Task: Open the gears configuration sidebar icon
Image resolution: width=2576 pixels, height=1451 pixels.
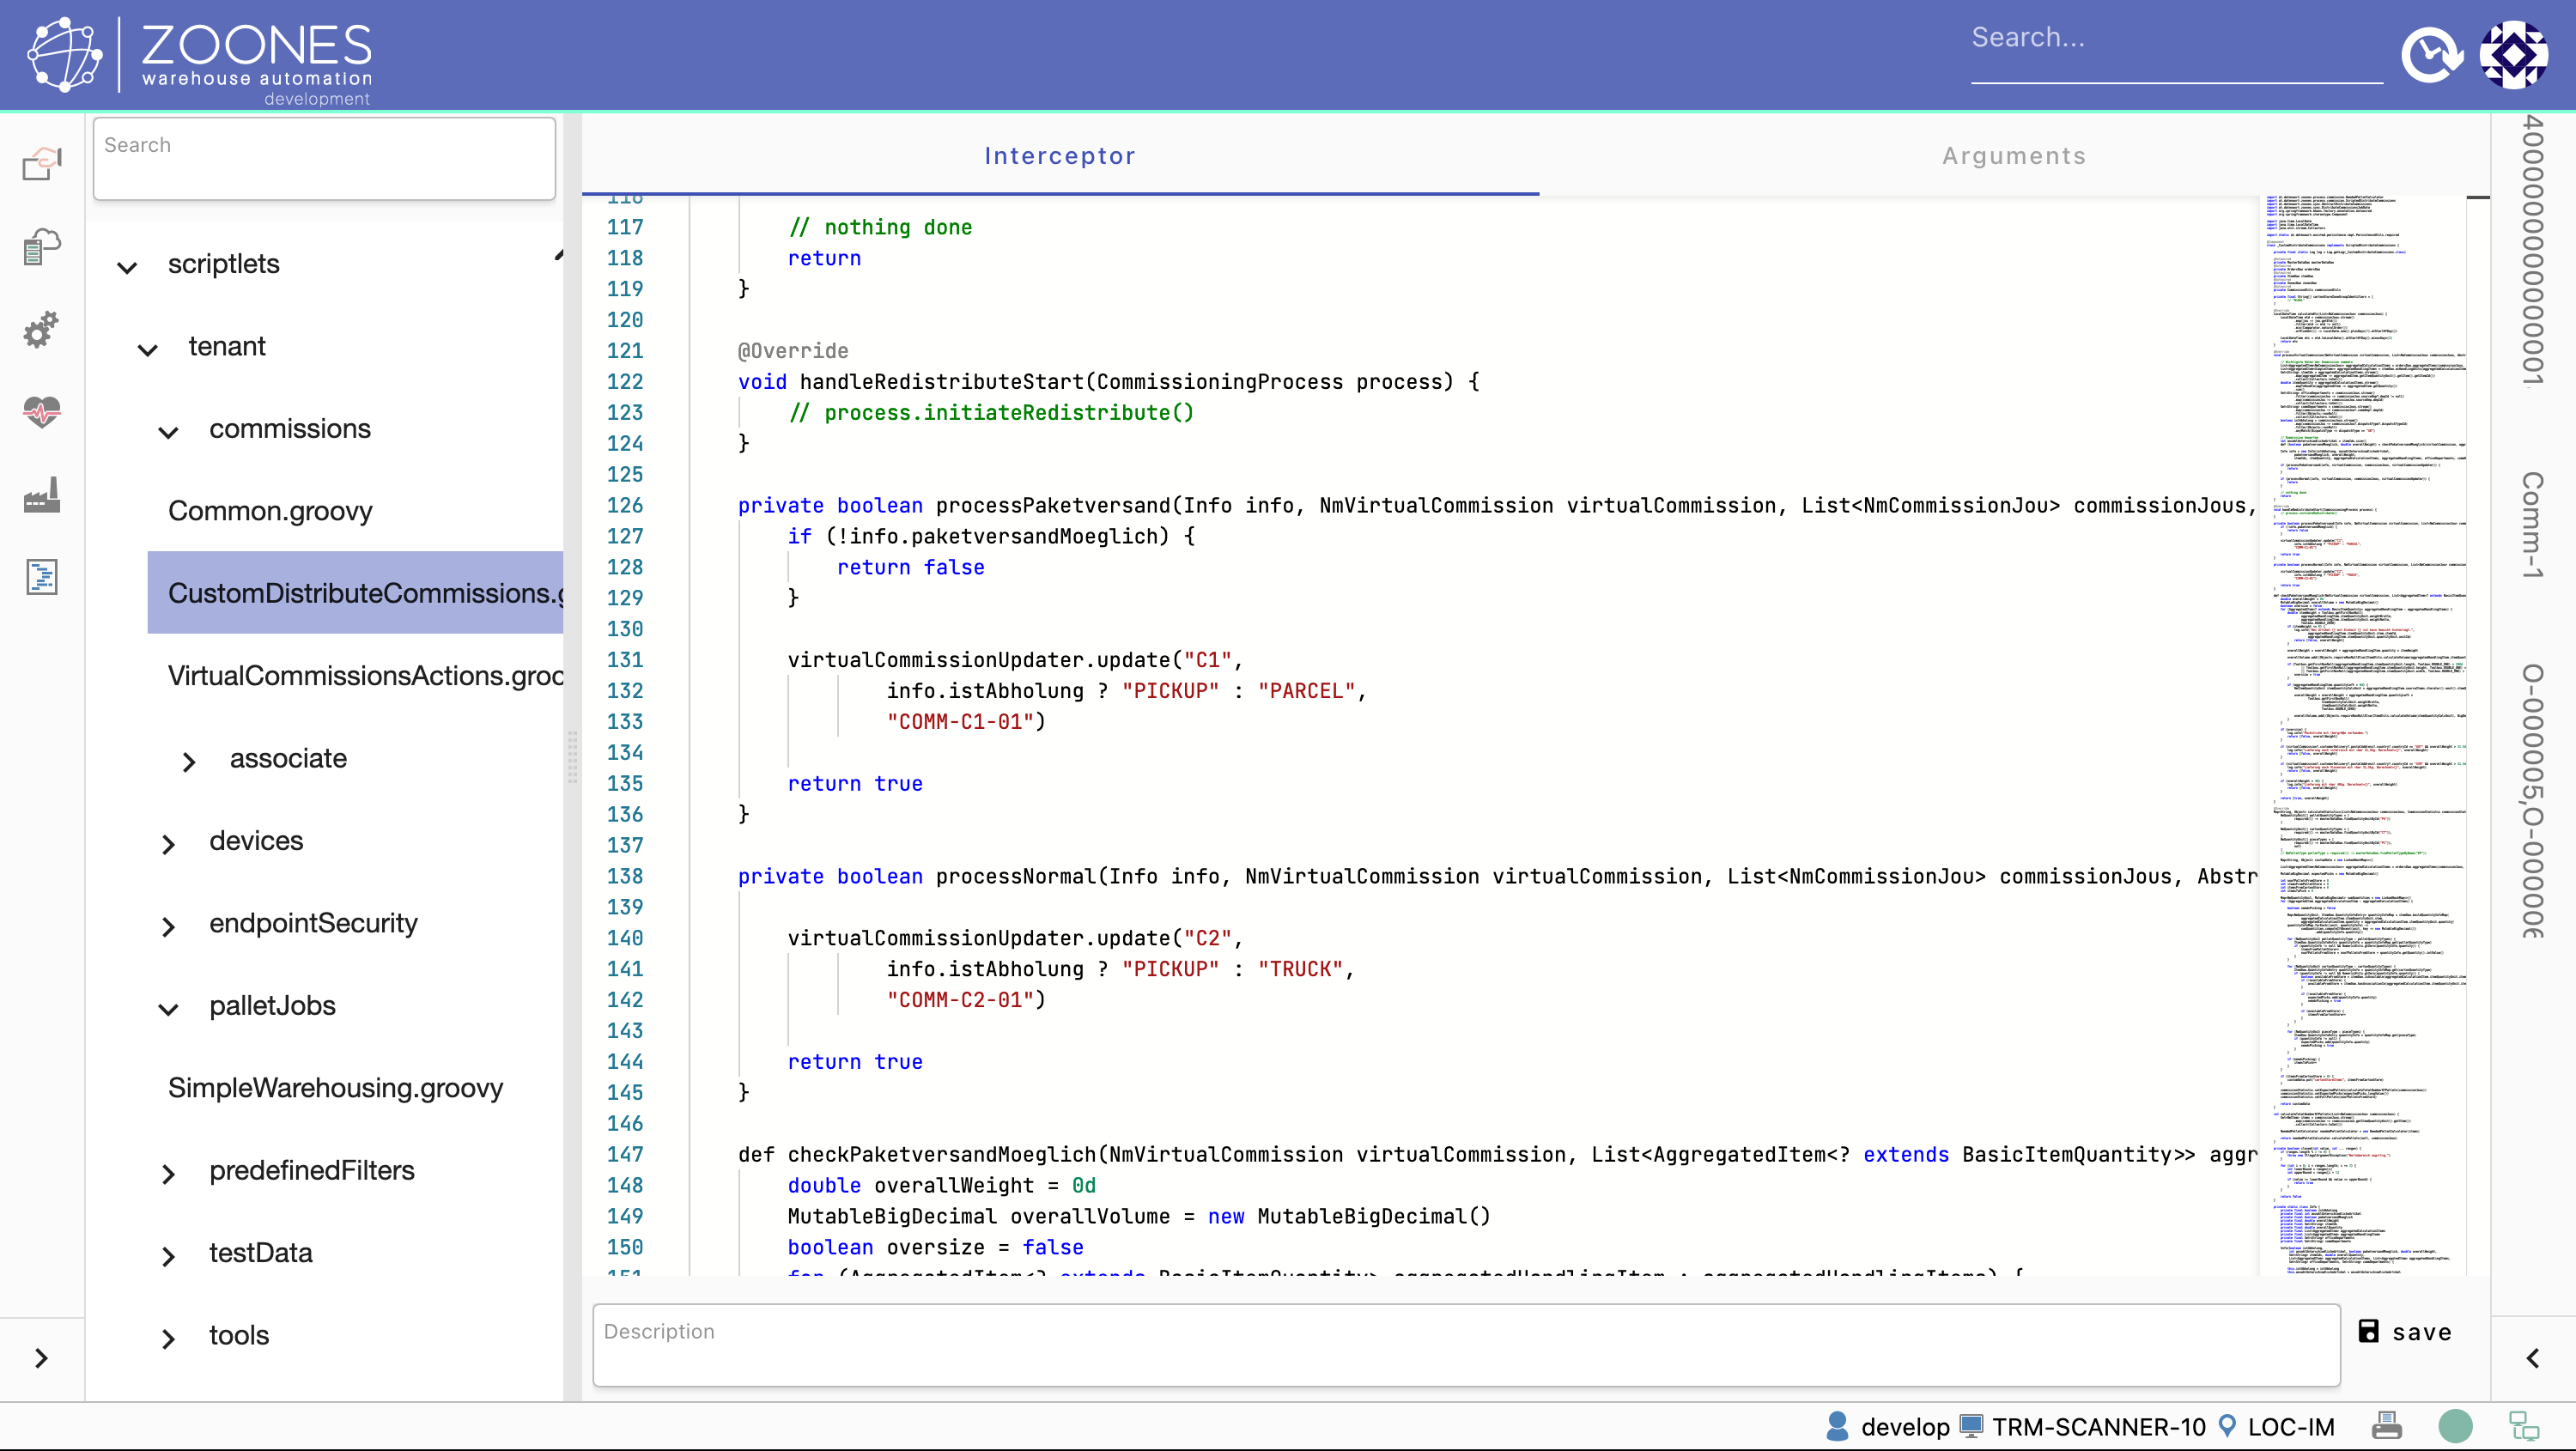Action: pyautogui.click(x=42, y=329)
